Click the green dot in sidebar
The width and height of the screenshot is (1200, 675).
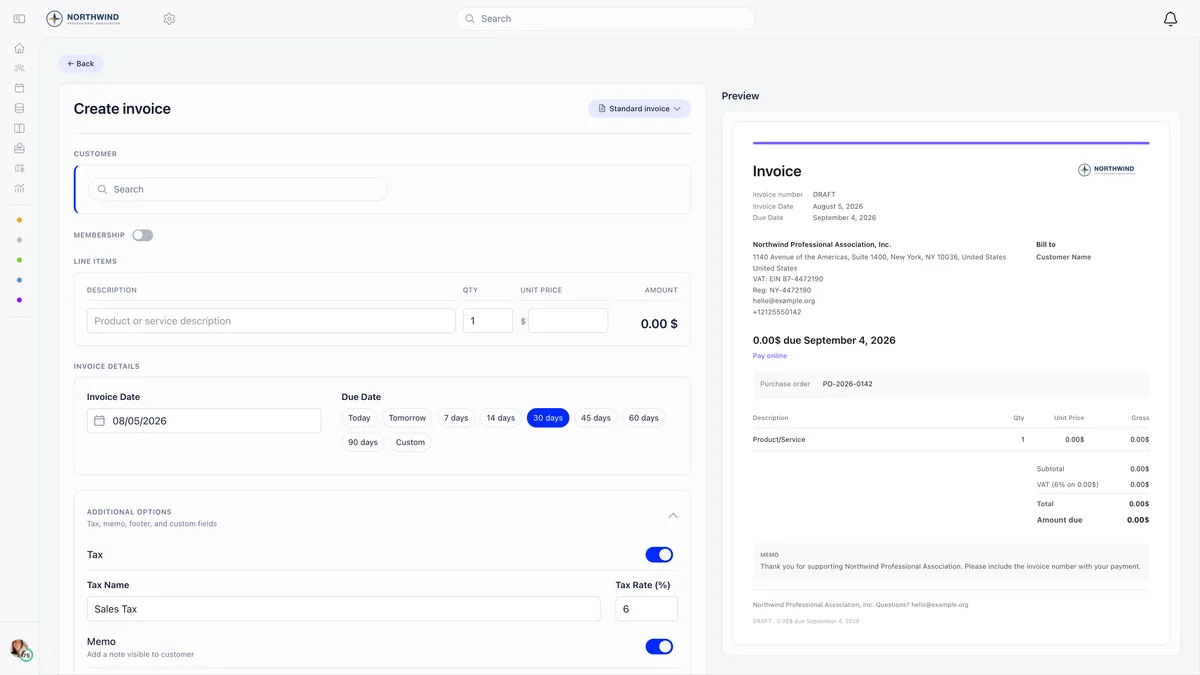point(19,260)
